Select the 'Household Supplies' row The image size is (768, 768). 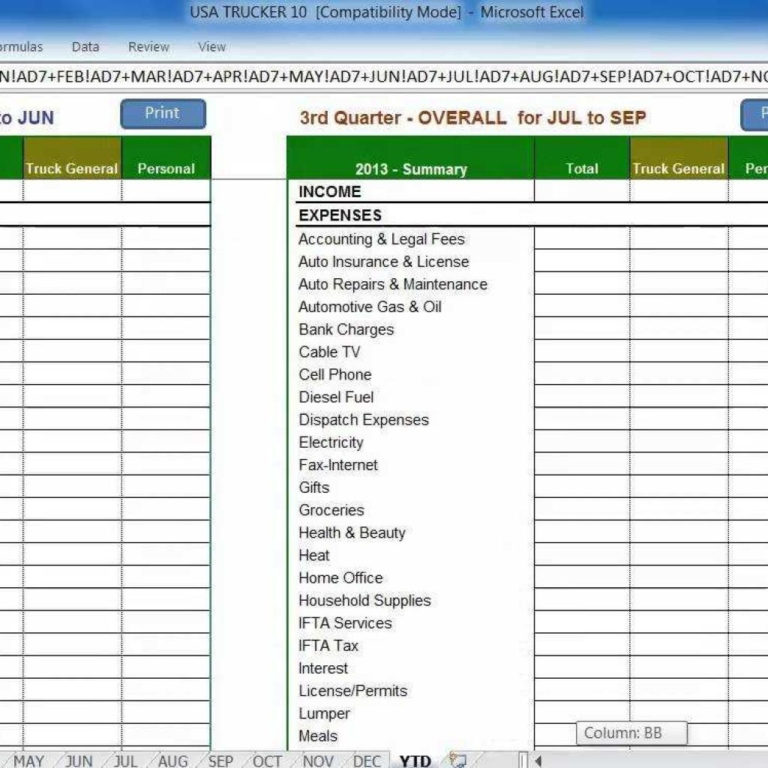(x=364, y=600)
